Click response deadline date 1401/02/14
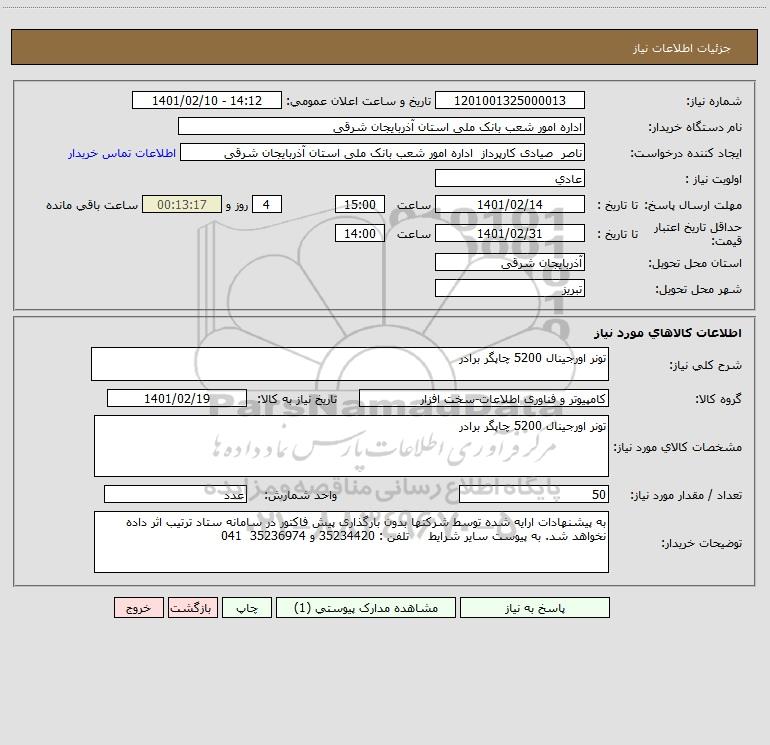Screen dimensions: 770x745 pyautogui.click(x=510, y=204)
